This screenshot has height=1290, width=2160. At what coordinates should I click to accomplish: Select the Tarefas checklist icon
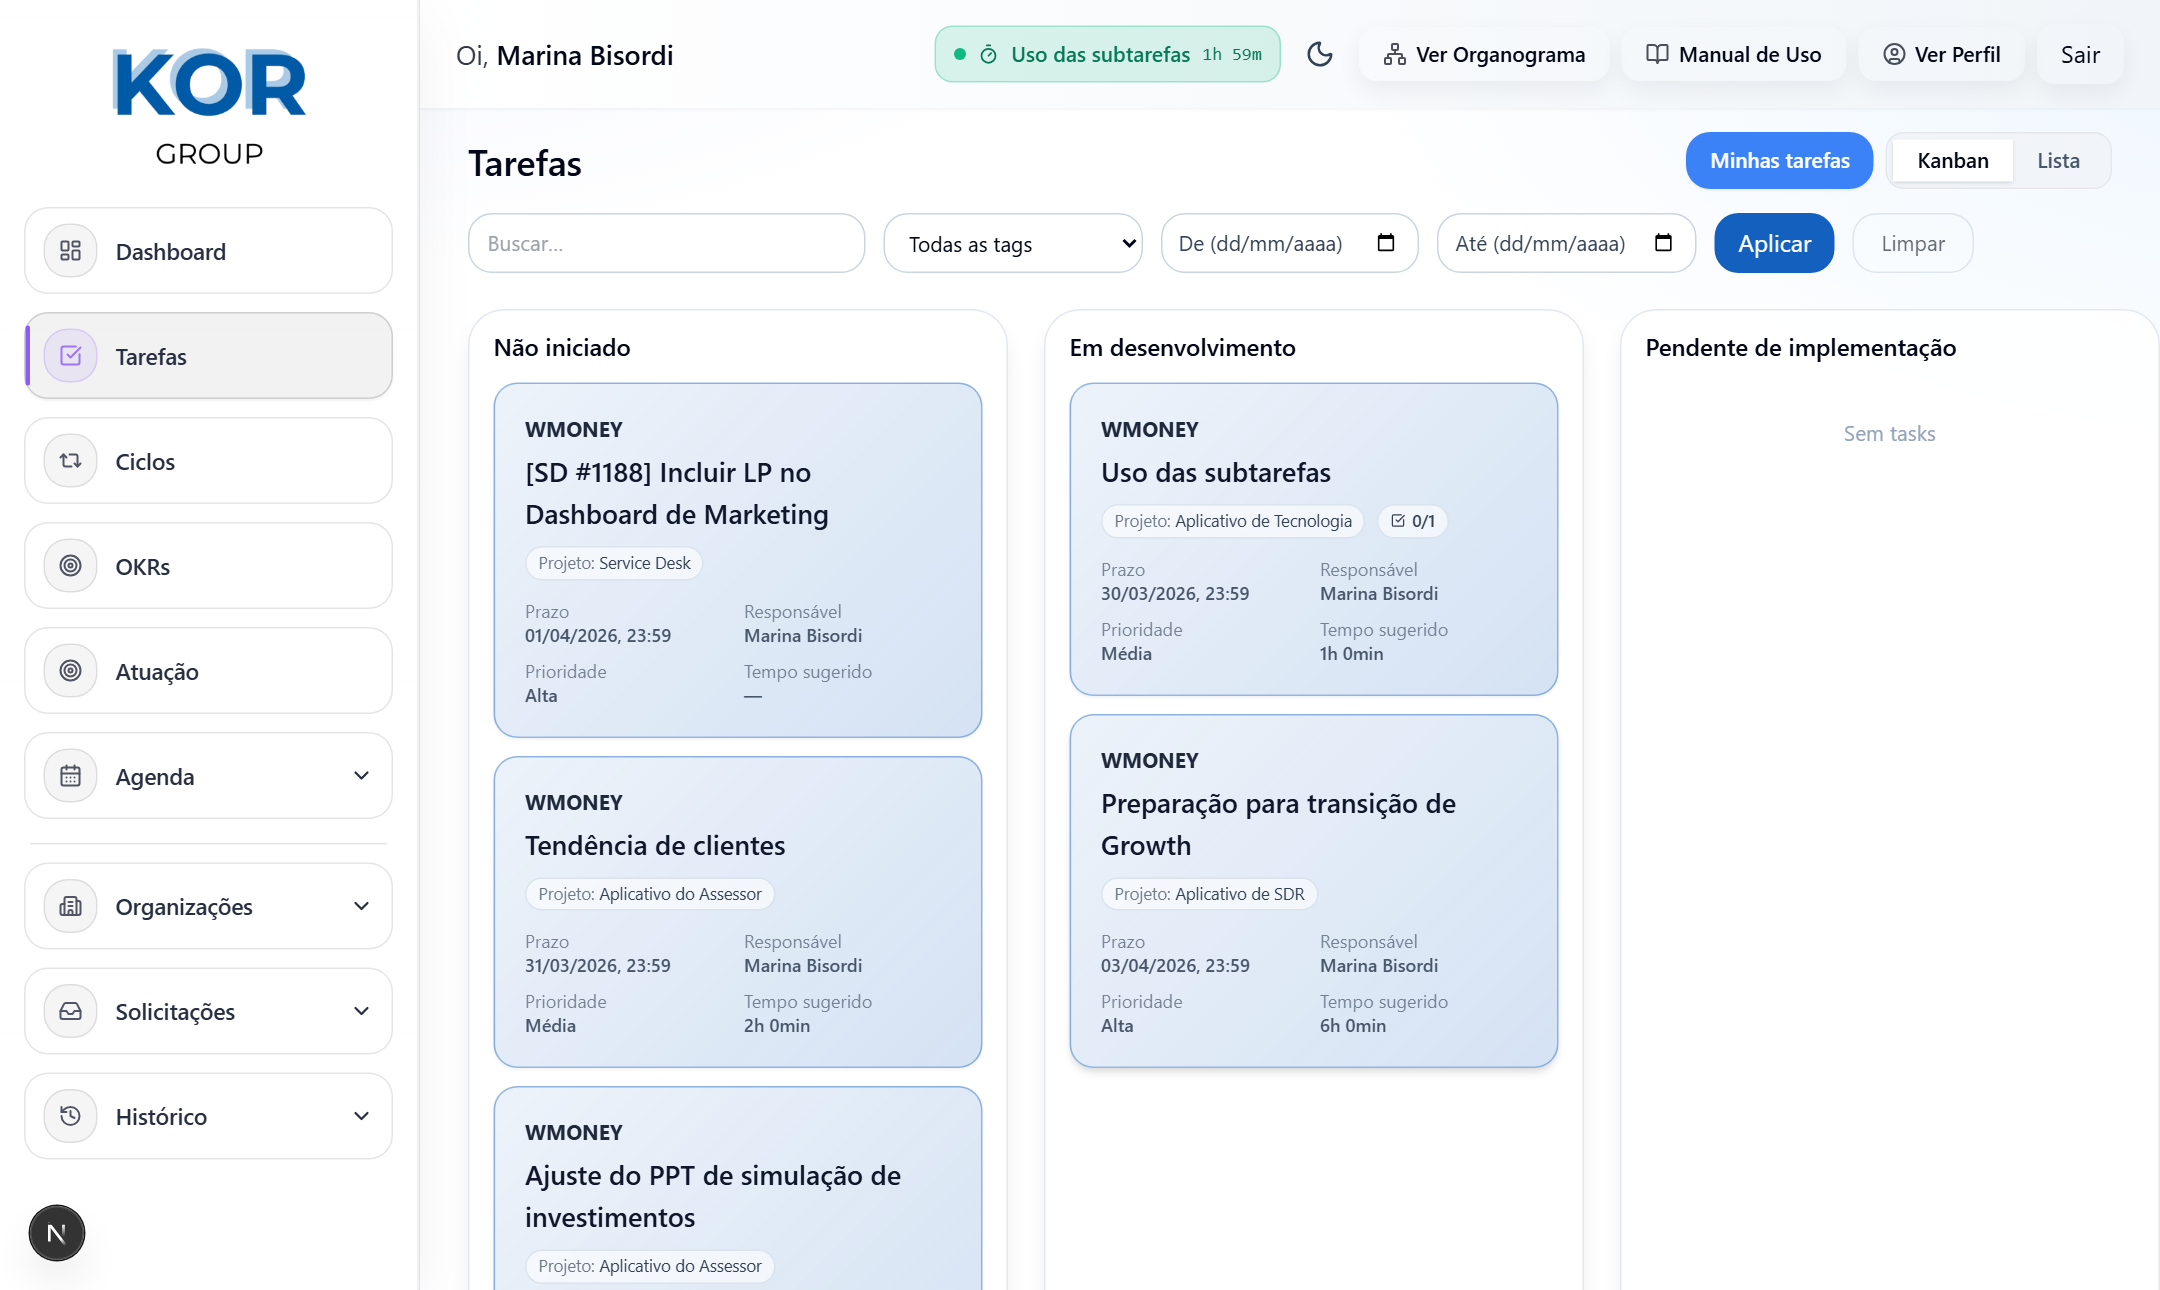[x=70, y=356]
